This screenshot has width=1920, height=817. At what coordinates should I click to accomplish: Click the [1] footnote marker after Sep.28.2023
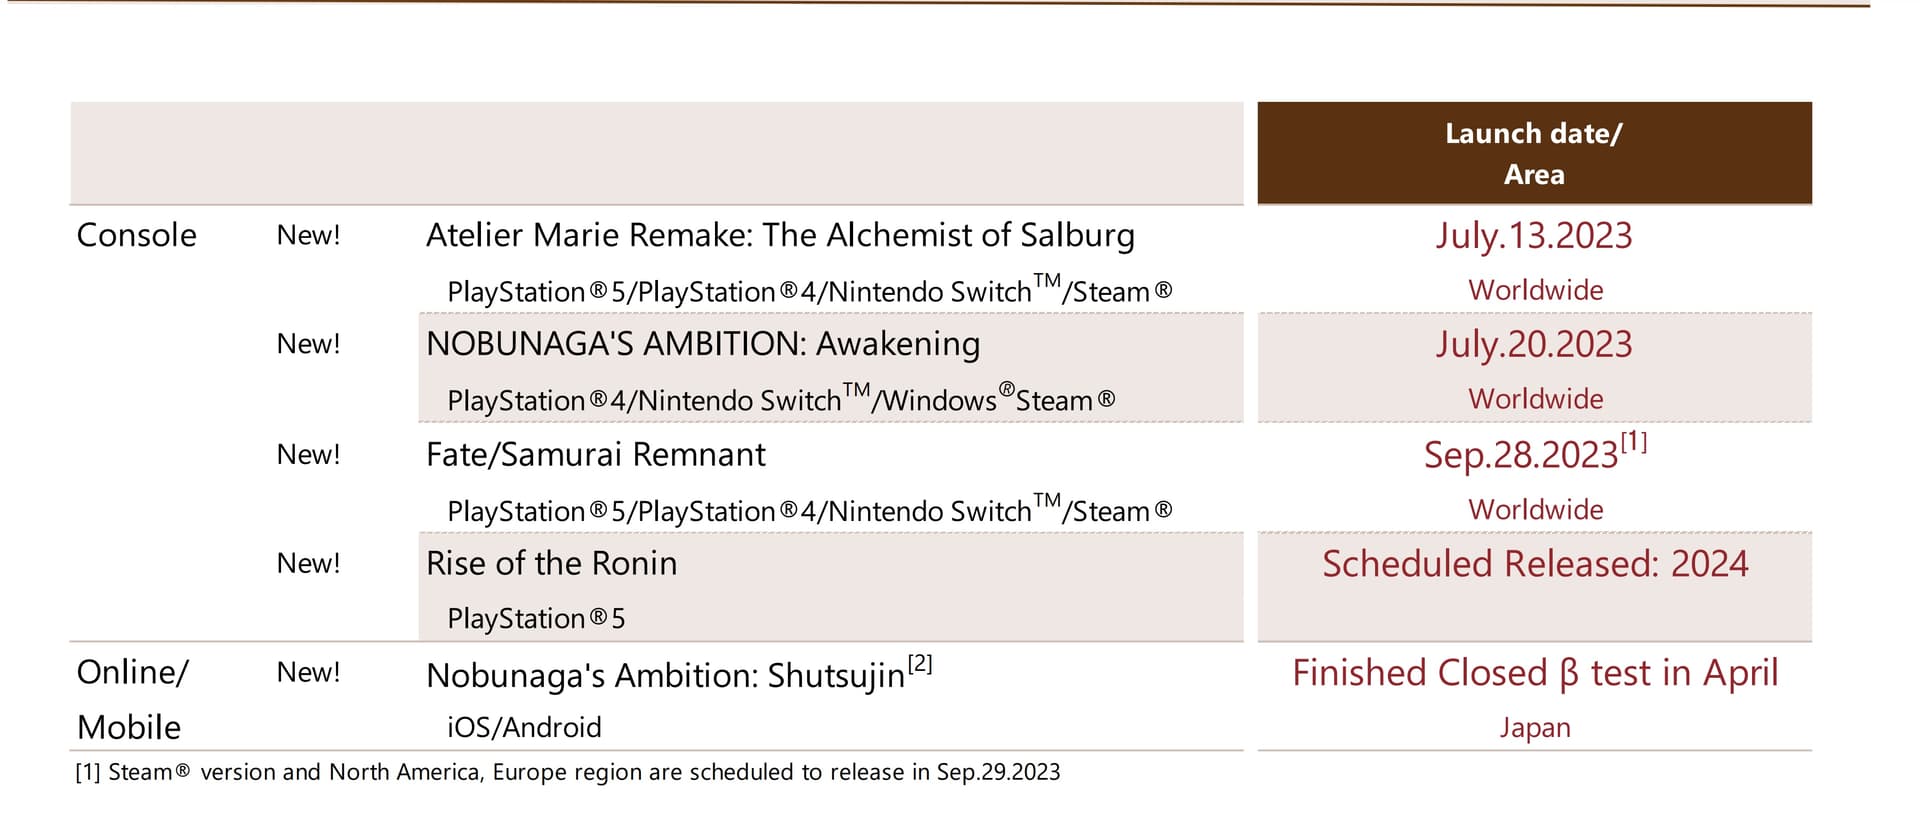tap(1634, 441)
